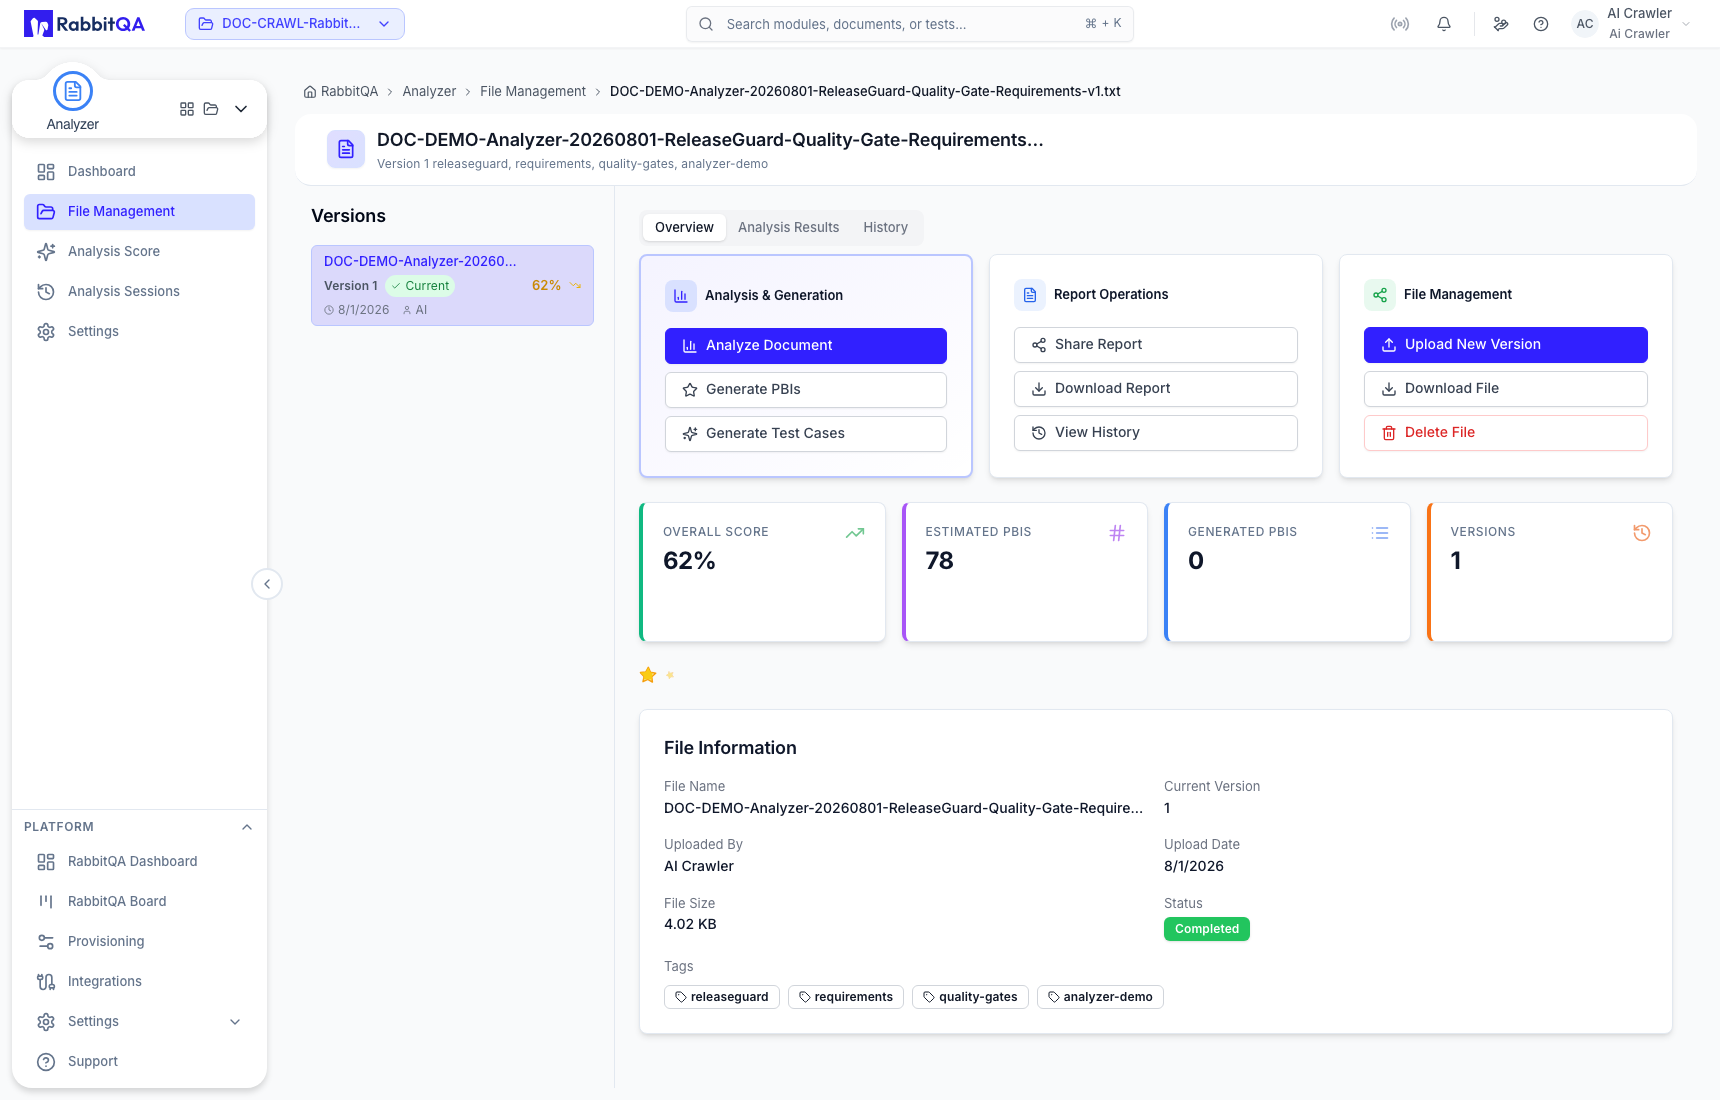Switch to the Analysis Results tab

pos(789,228)
